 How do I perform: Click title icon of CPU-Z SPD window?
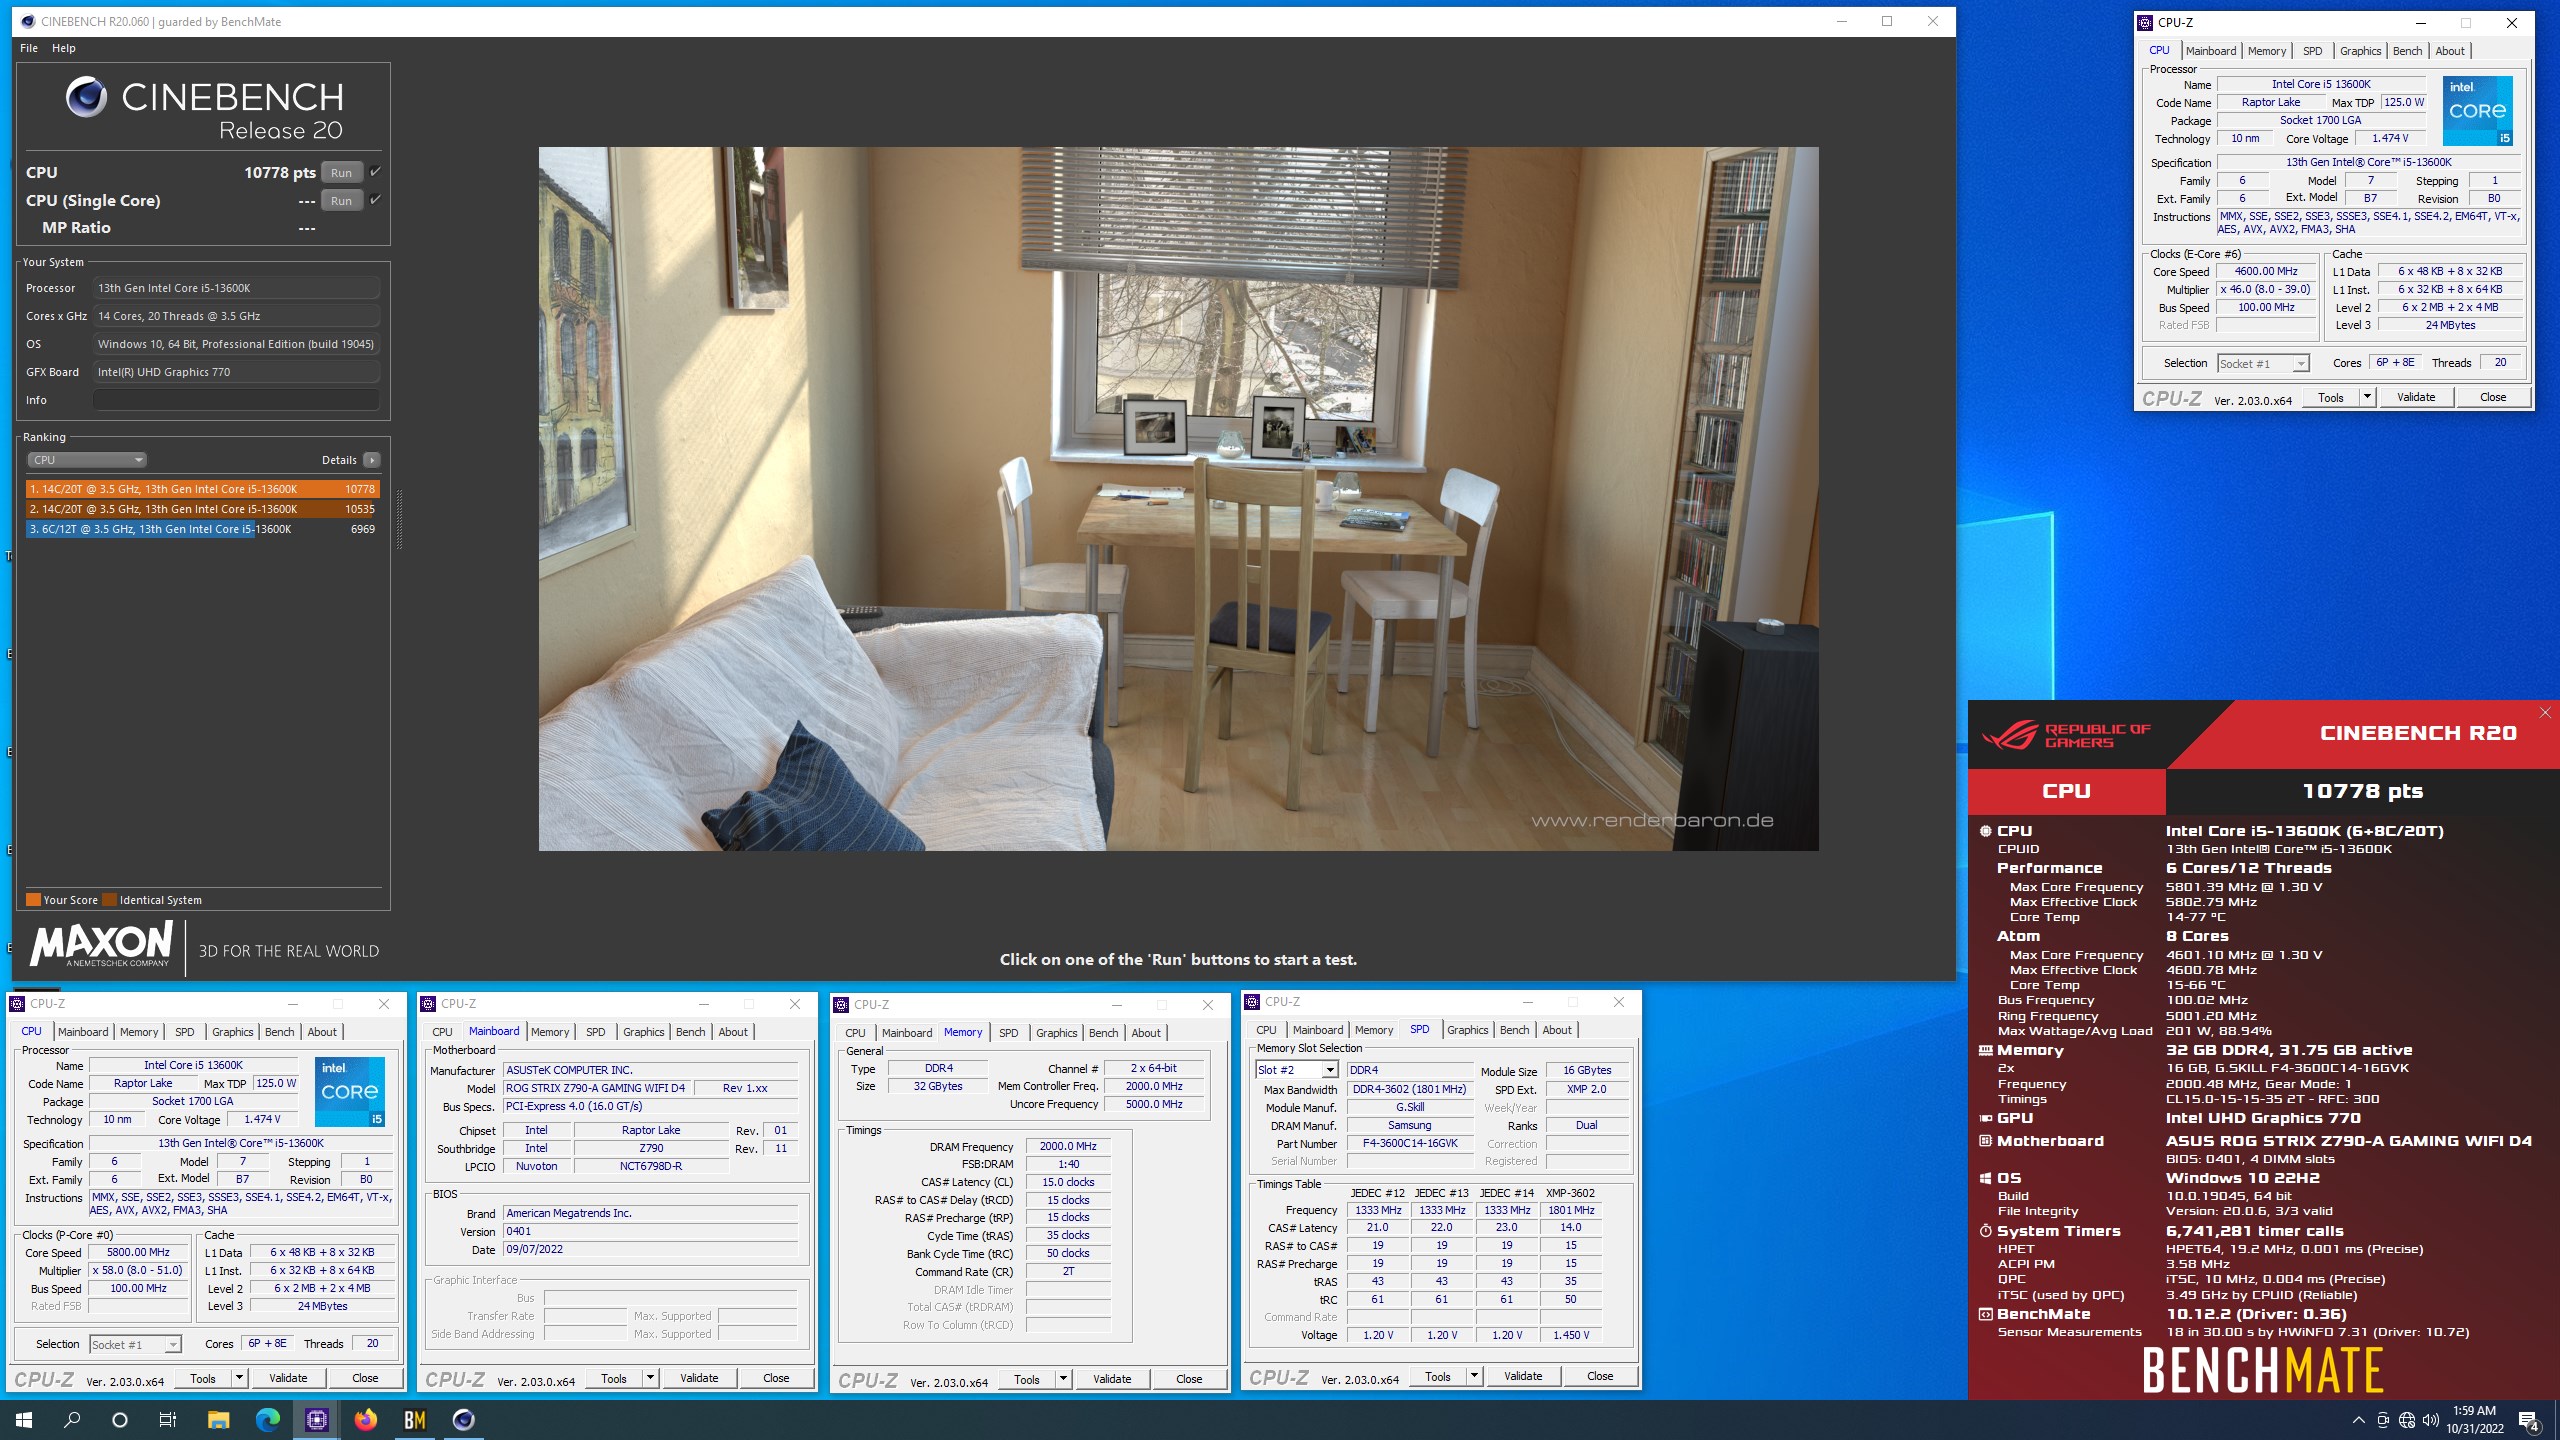[x=1252, y=1002]
